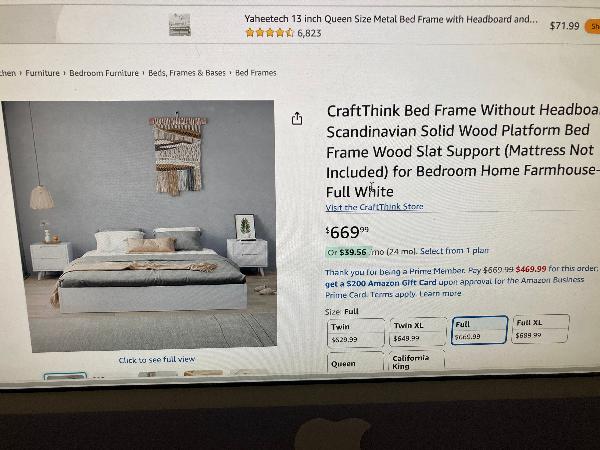600x450 pixels.
Task: Select the Full size option
Action: [x=480, y=329]
